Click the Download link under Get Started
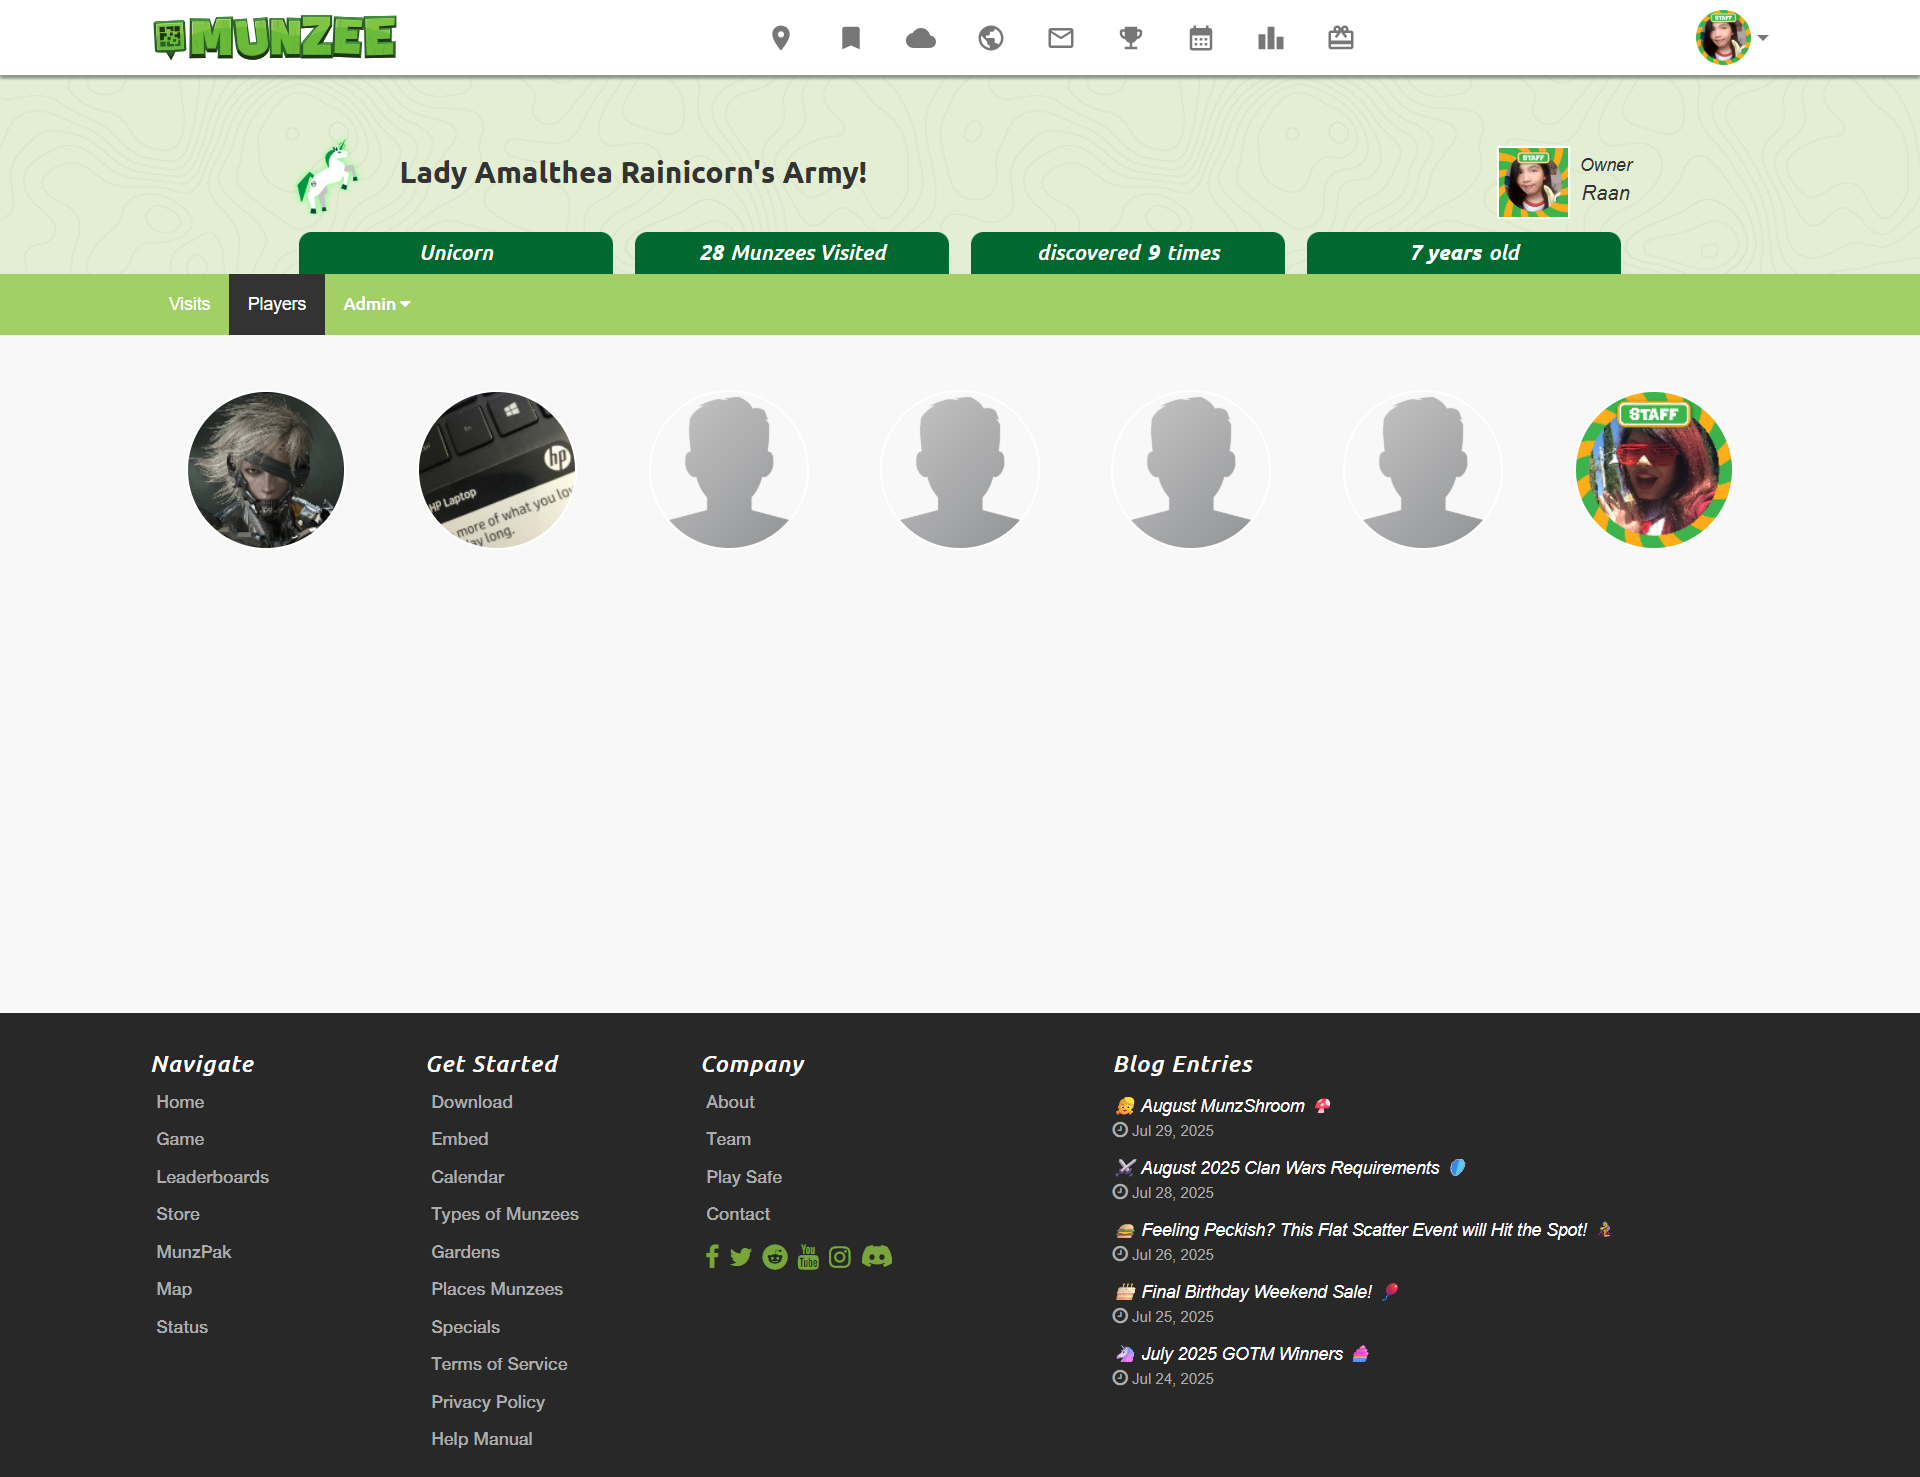The width and height of the screenshot is (1920, 1477). [x=471, y=1102]
